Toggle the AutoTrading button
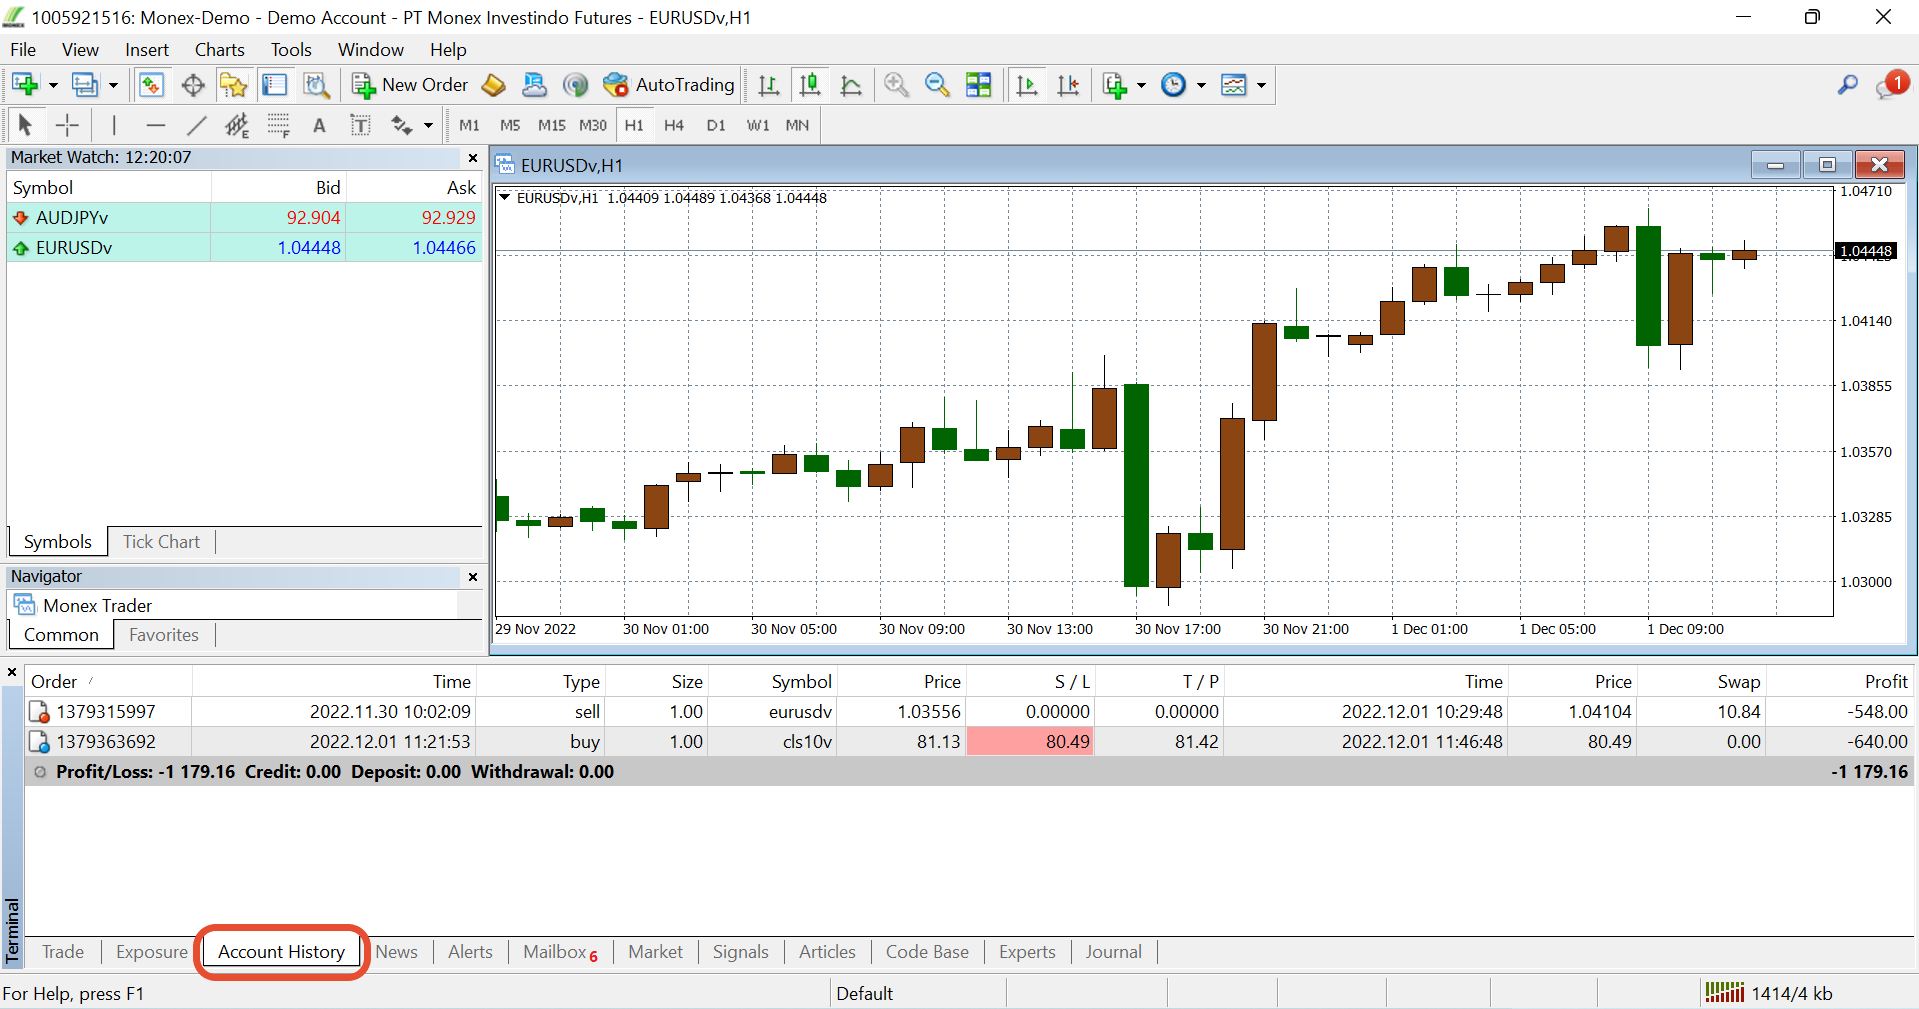1919x1009 pixels. click(x=669, y=85)
